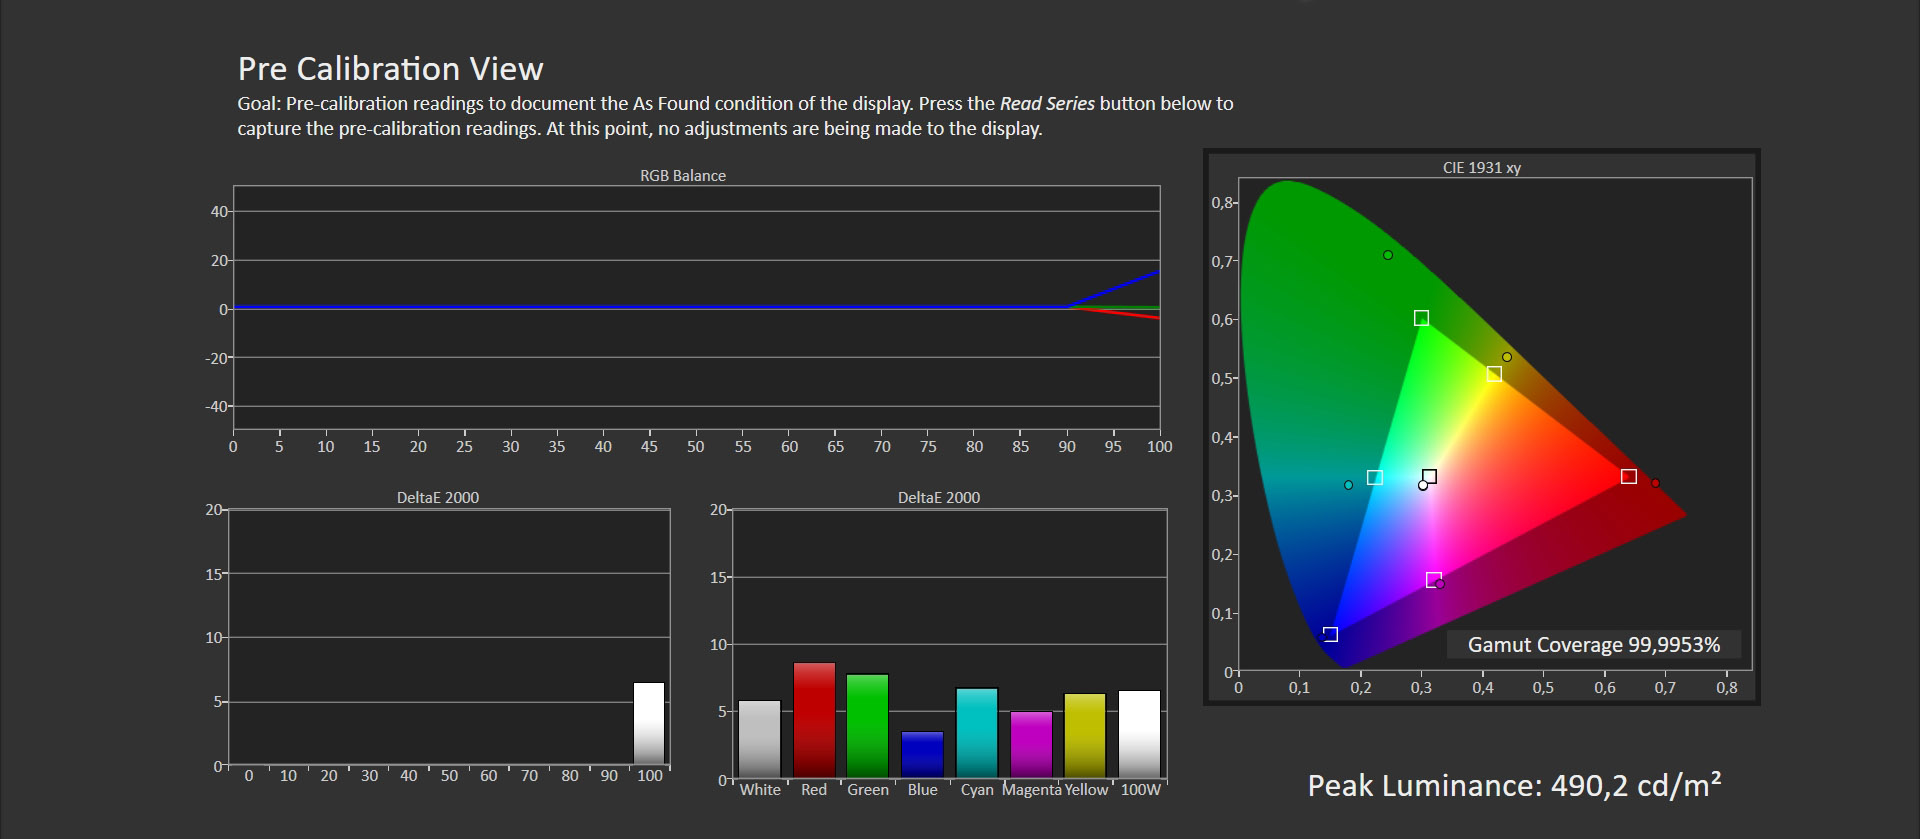1920x839 pixels.
Task: Select the Yellow bar in DeltaE chart
Action: click(1085, 736)
